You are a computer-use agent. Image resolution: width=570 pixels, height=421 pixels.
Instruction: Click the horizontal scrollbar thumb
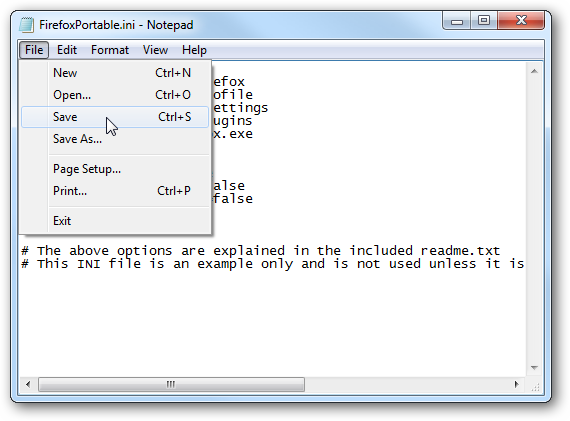(171, 384)
